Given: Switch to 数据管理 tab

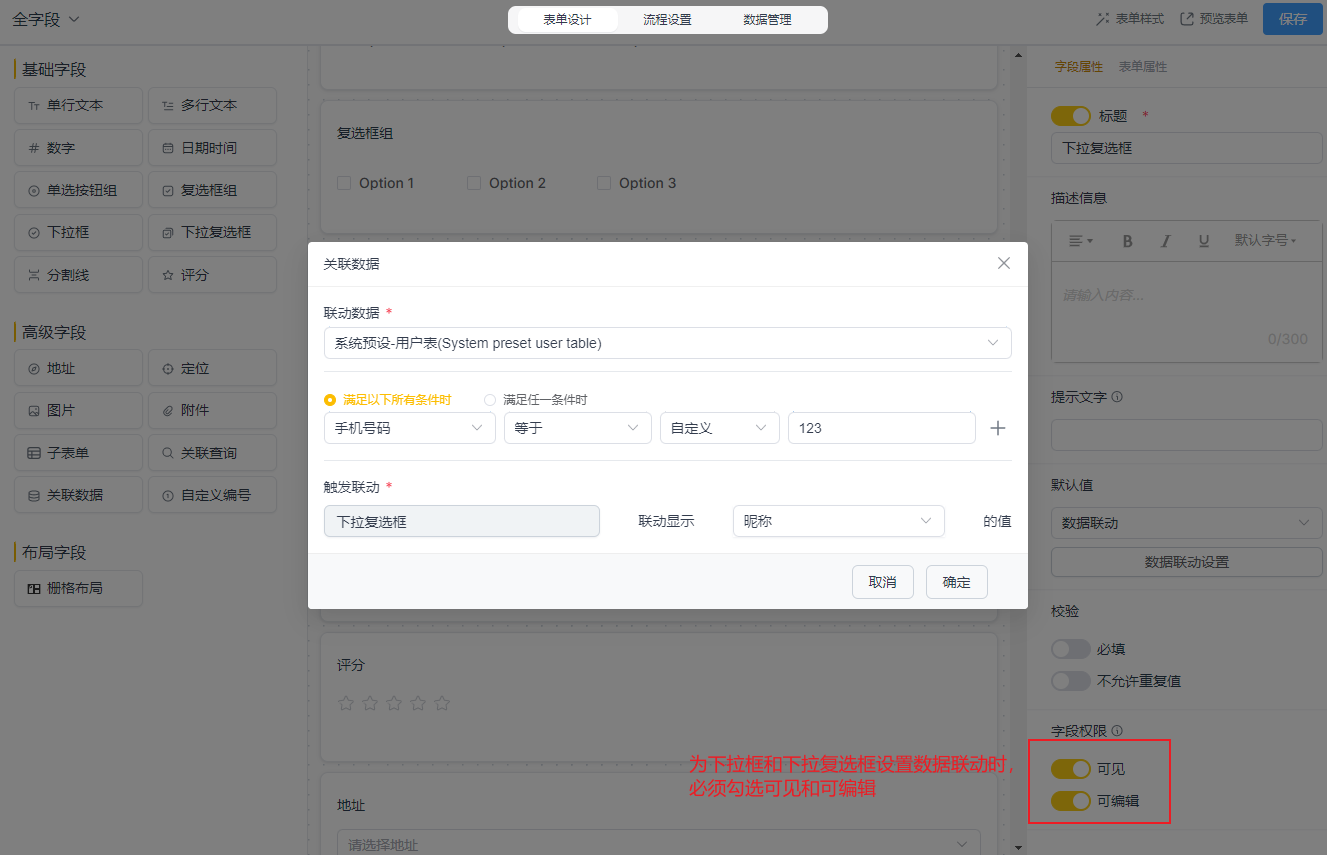Looking at the screenshot, I should [768, 20].
